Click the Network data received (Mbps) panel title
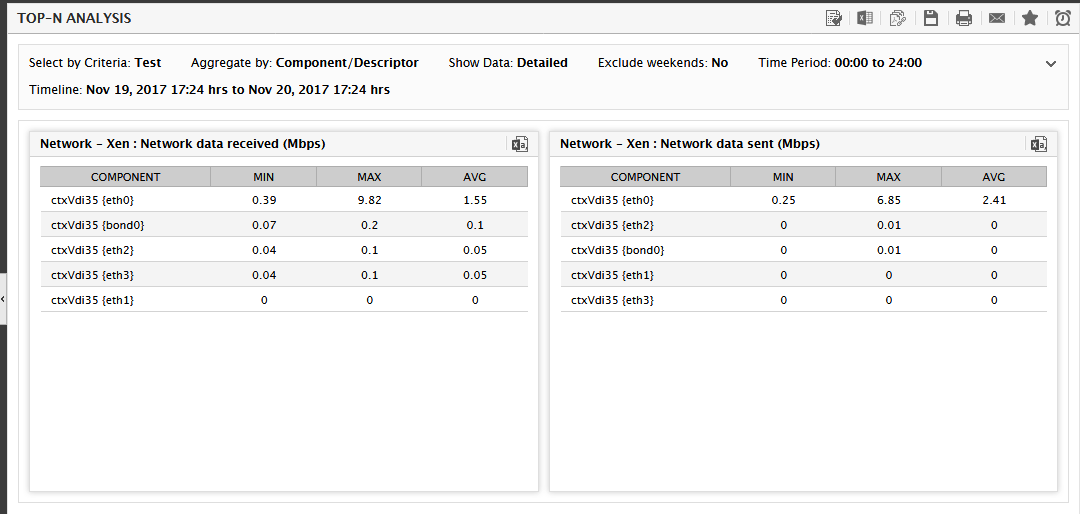The image size is (1080, 514). coord(183,144)
